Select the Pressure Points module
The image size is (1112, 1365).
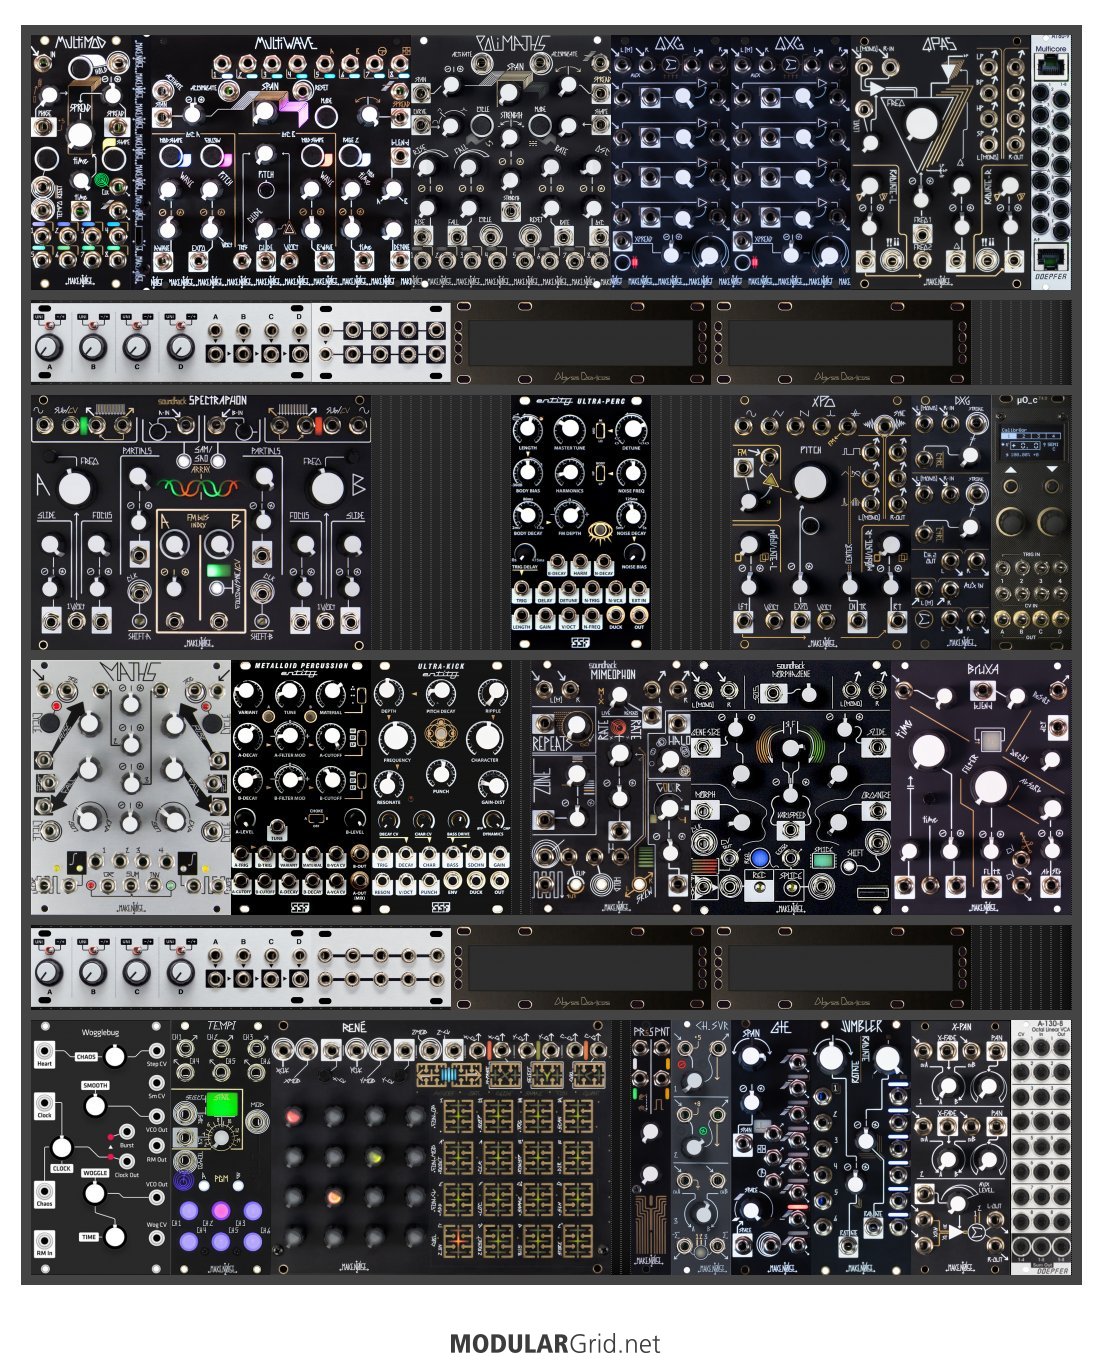click(651, 1147)
